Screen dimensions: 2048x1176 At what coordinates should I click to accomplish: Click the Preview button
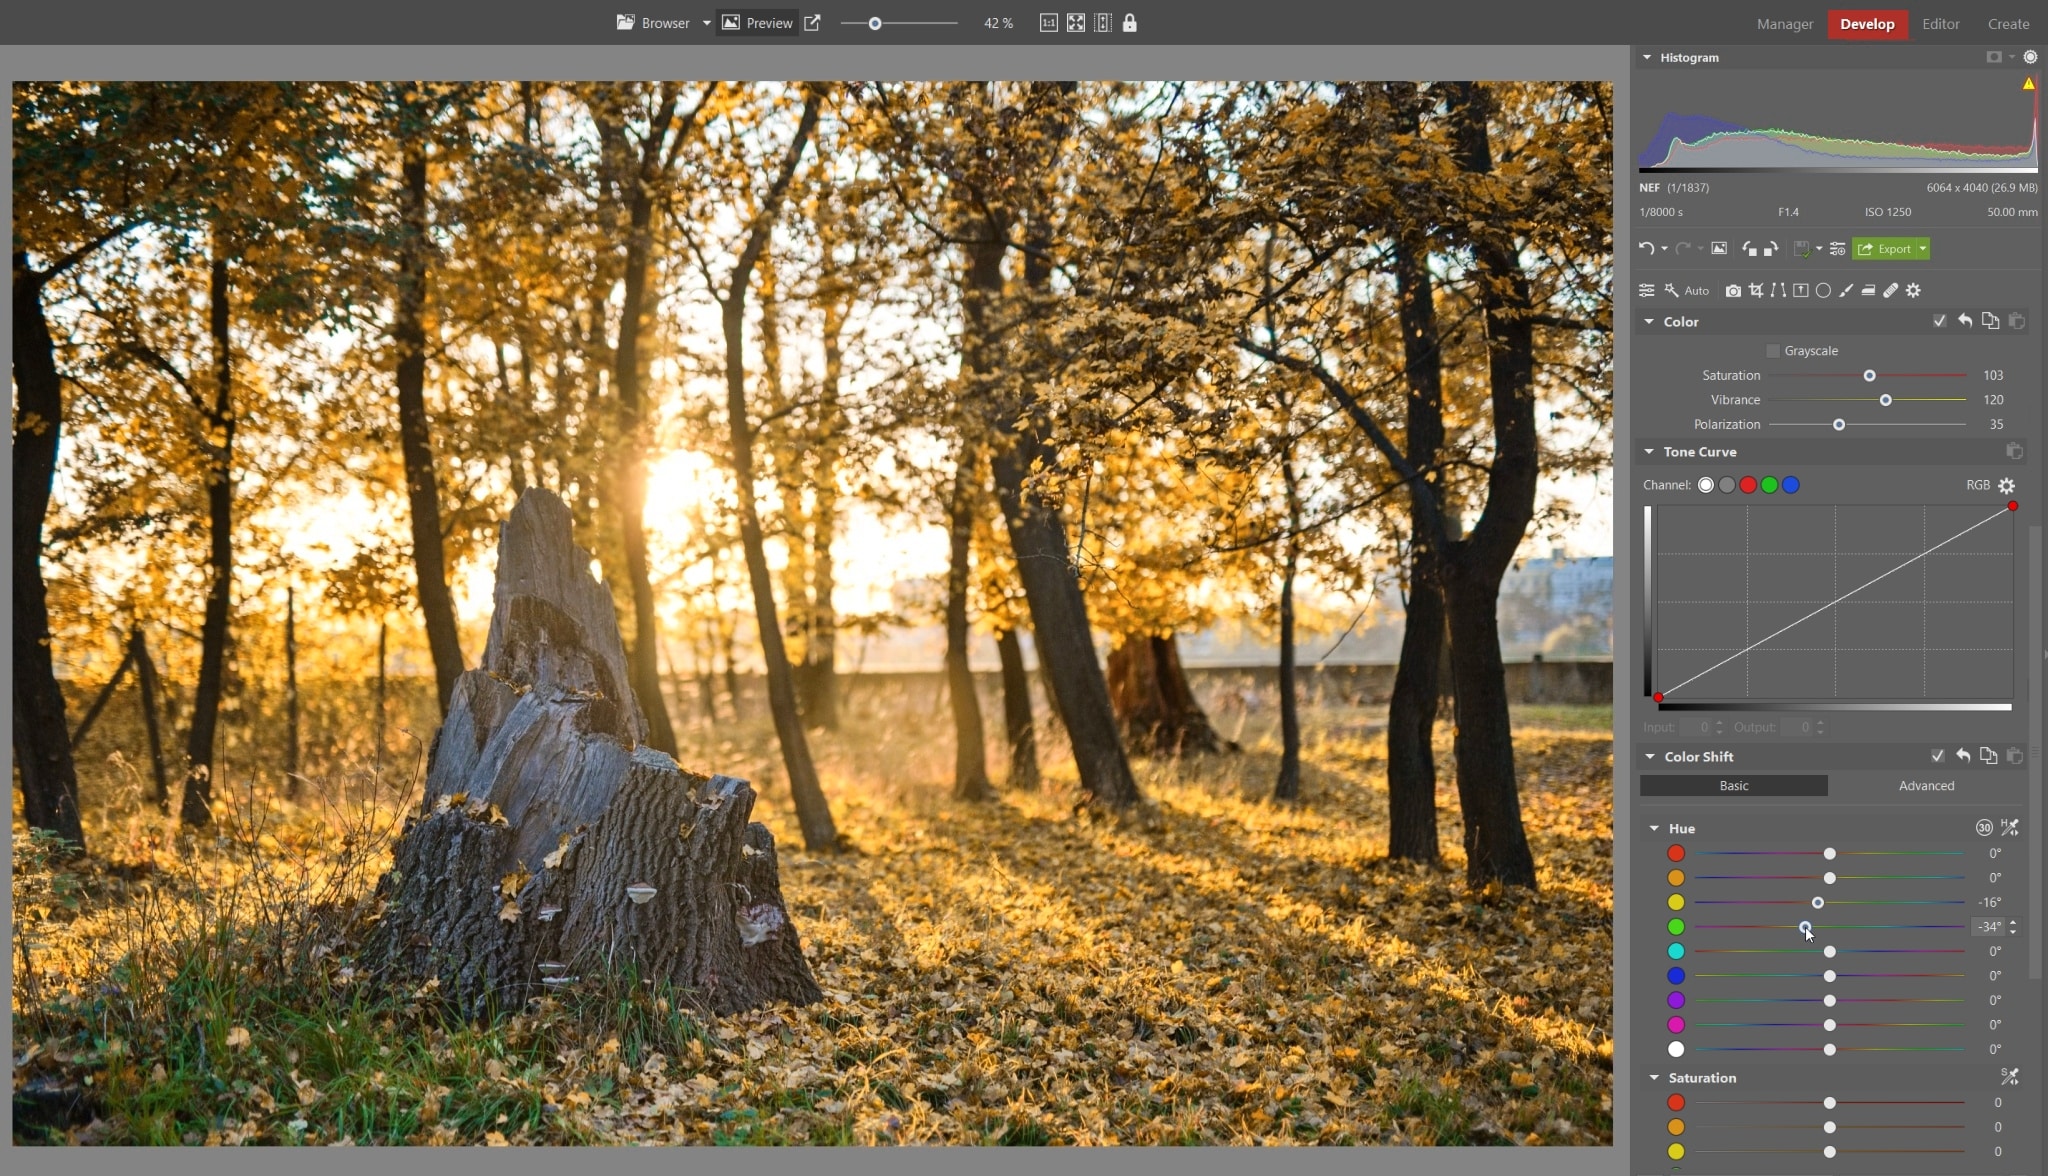[x=758, y=23]
